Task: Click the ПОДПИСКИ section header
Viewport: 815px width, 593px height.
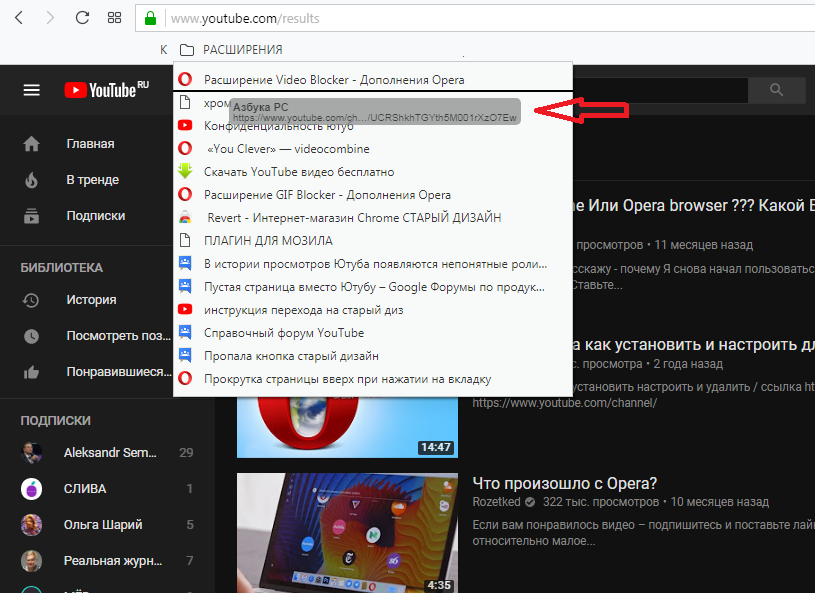Action: (56, 420)
